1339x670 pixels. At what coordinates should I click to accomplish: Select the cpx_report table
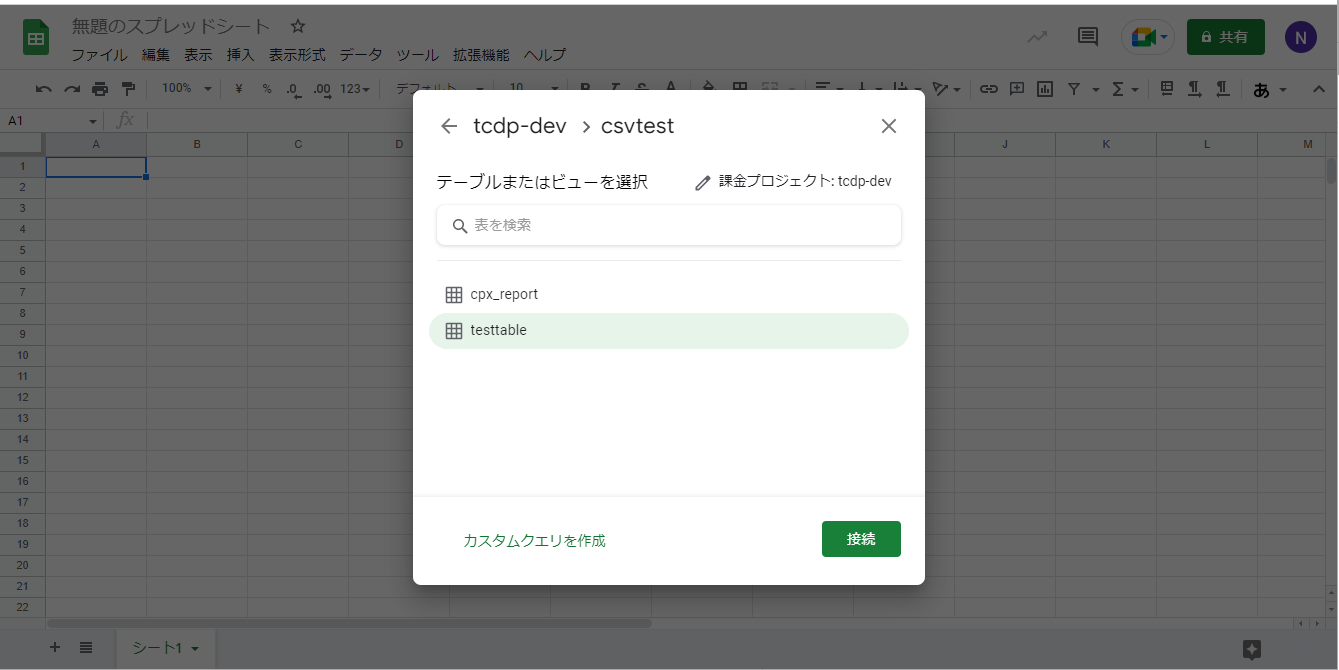point(504,295)
